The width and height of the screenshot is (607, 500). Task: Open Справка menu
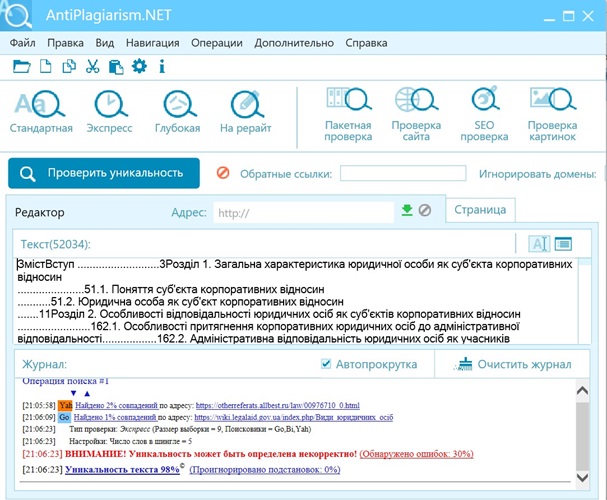[x=366, y=43]
